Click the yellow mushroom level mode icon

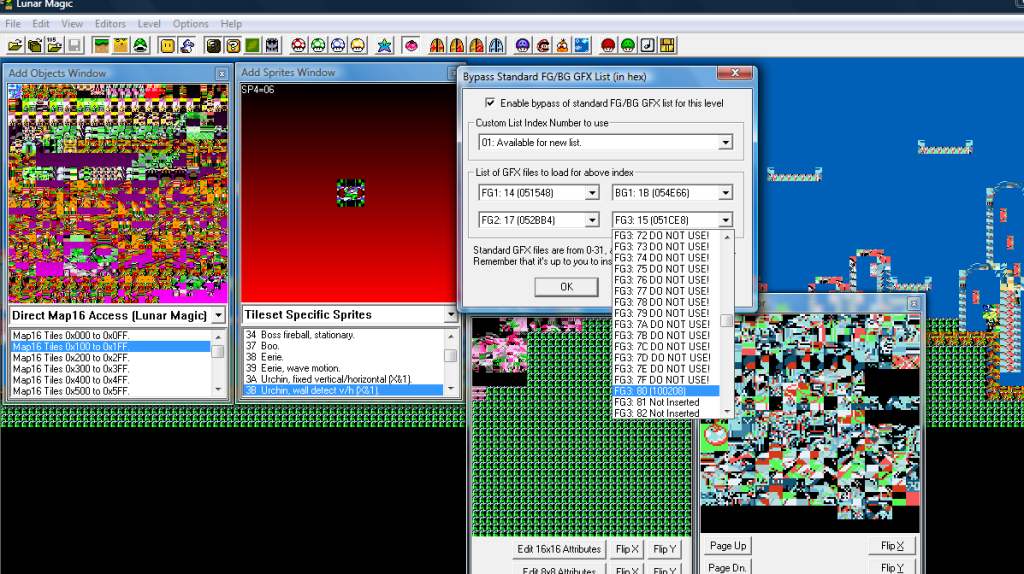(x=358, y=46)
